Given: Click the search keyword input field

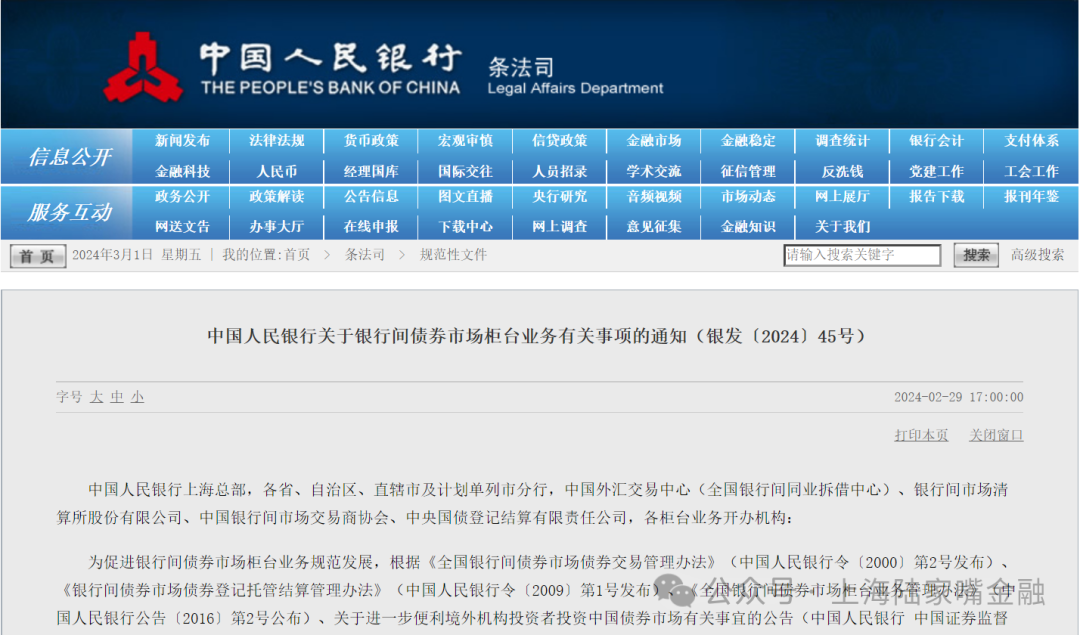Looking at the screenshot, I should coord(862,255).
